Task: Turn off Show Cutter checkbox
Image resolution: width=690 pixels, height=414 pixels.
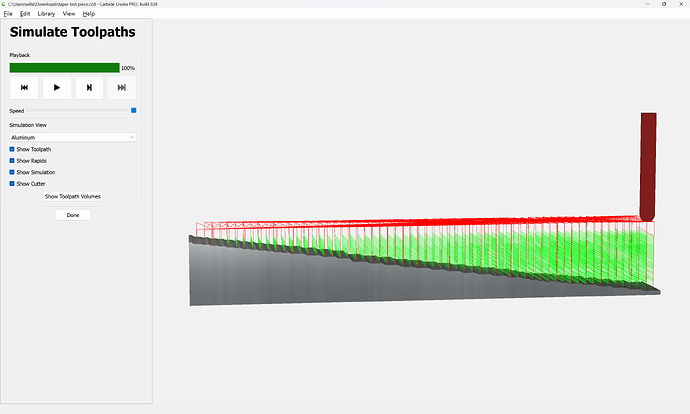Action: click(12, 184)
